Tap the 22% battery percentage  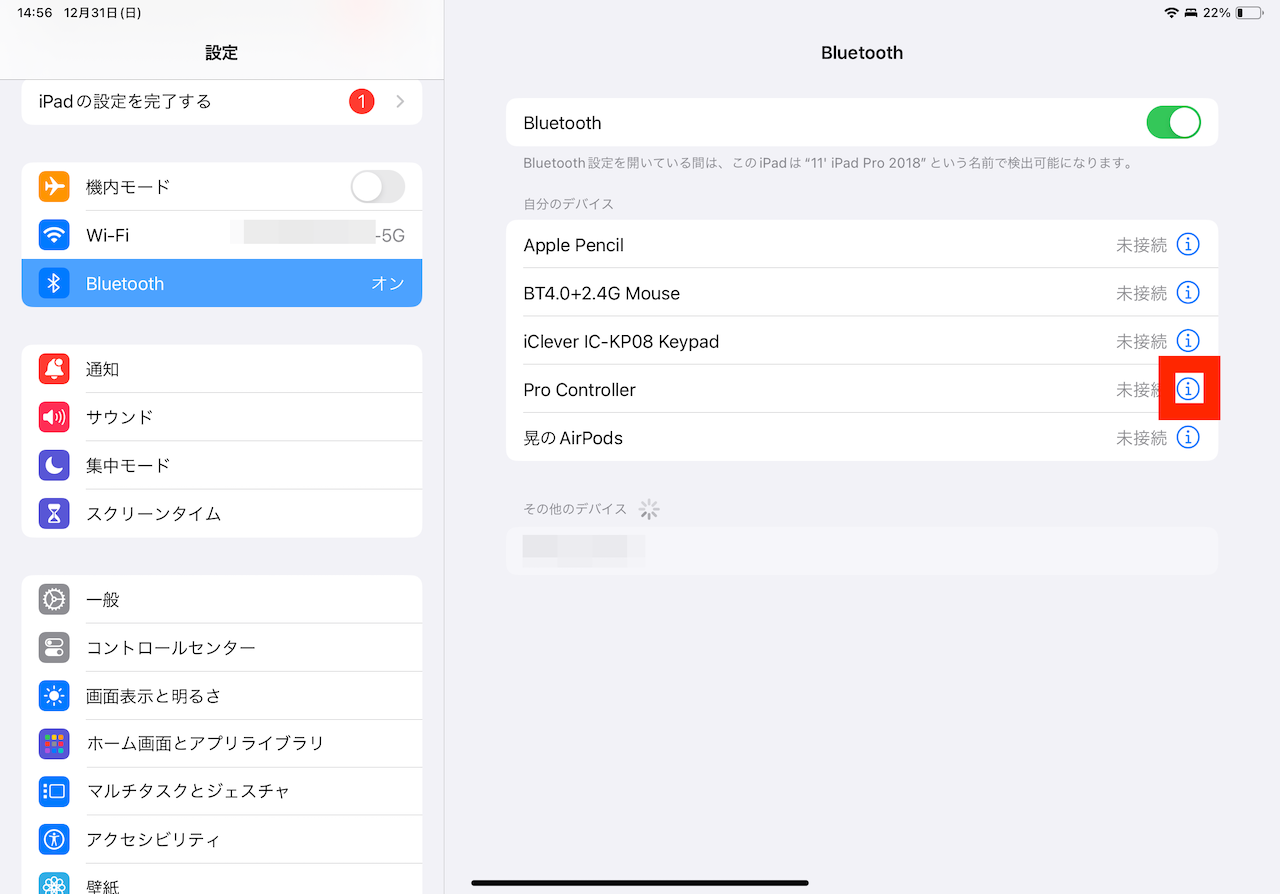tap(1217, 13)
